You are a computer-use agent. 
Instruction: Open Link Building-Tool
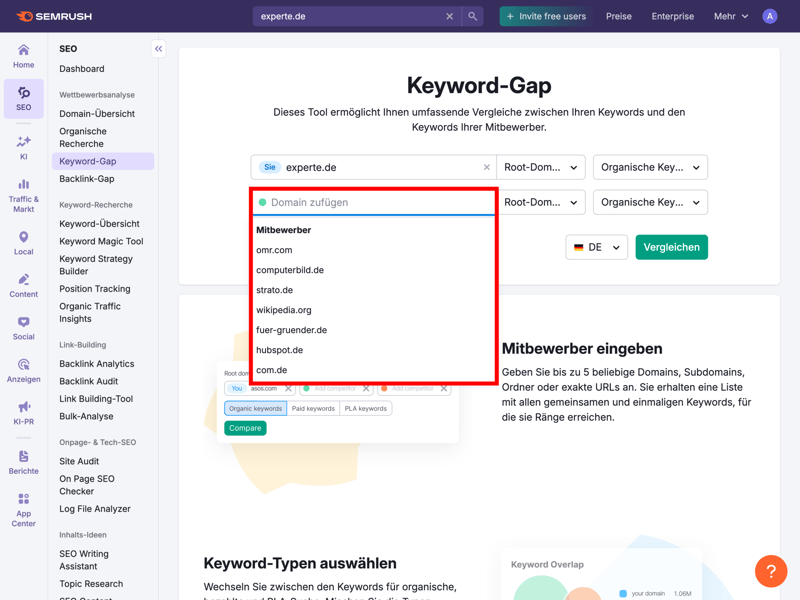[x=96, y=399]
